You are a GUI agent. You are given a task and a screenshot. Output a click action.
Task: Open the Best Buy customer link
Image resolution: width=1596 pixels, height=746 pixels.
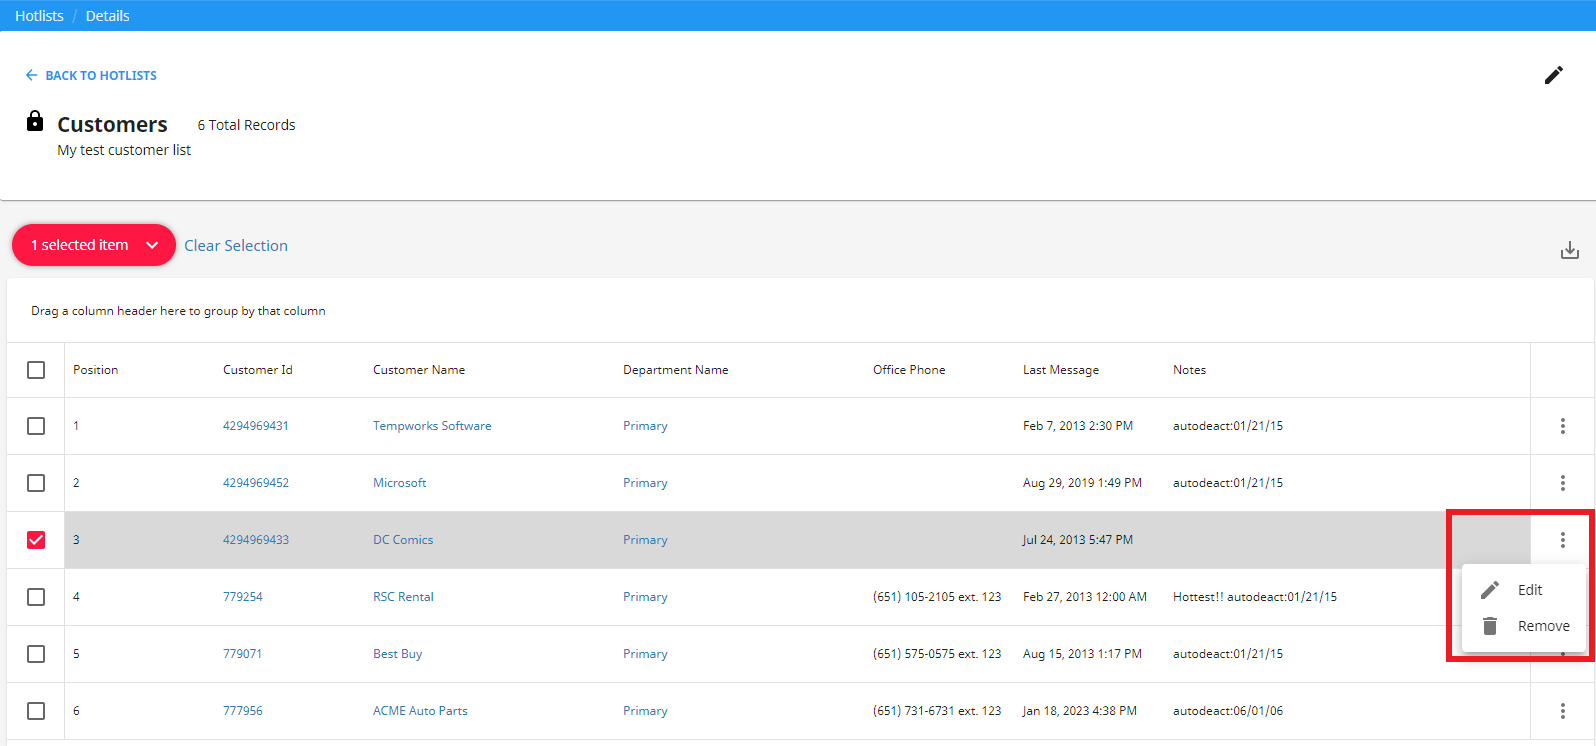[397, 654]
